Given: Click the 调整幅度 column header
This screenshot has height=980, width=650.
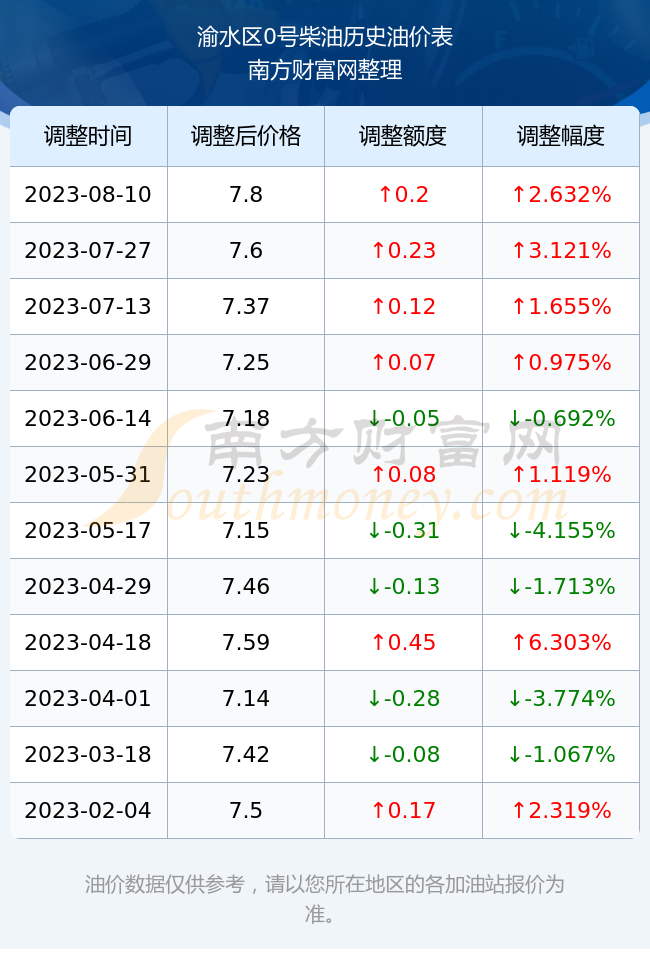Looking at the screenshot, I should (561, 136).
